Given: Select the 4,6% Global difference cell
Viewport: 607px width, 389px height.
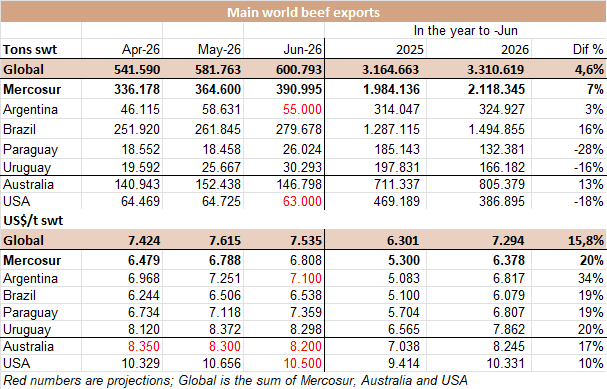Looking at the screenshot, I should pos(589,70).
